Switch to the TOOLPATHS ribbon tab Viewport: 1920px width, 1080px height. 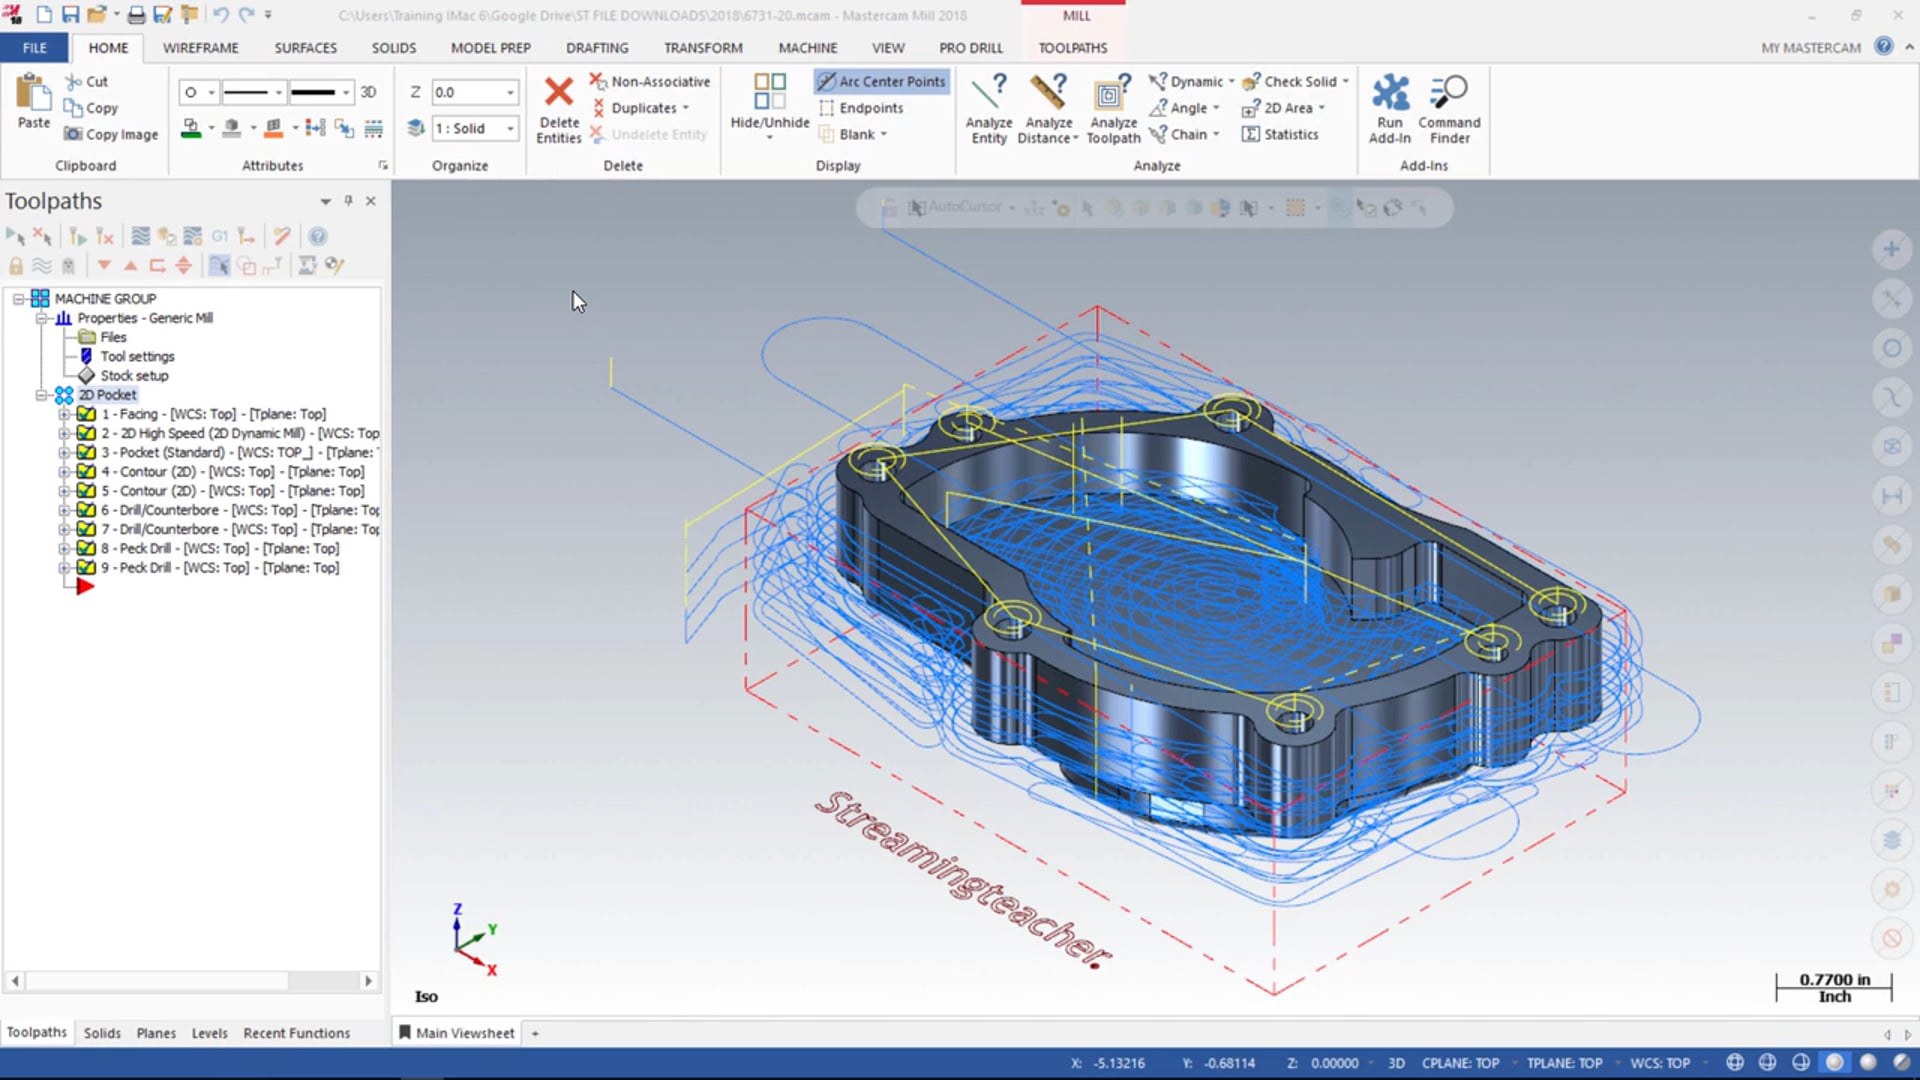point(1072,47)
